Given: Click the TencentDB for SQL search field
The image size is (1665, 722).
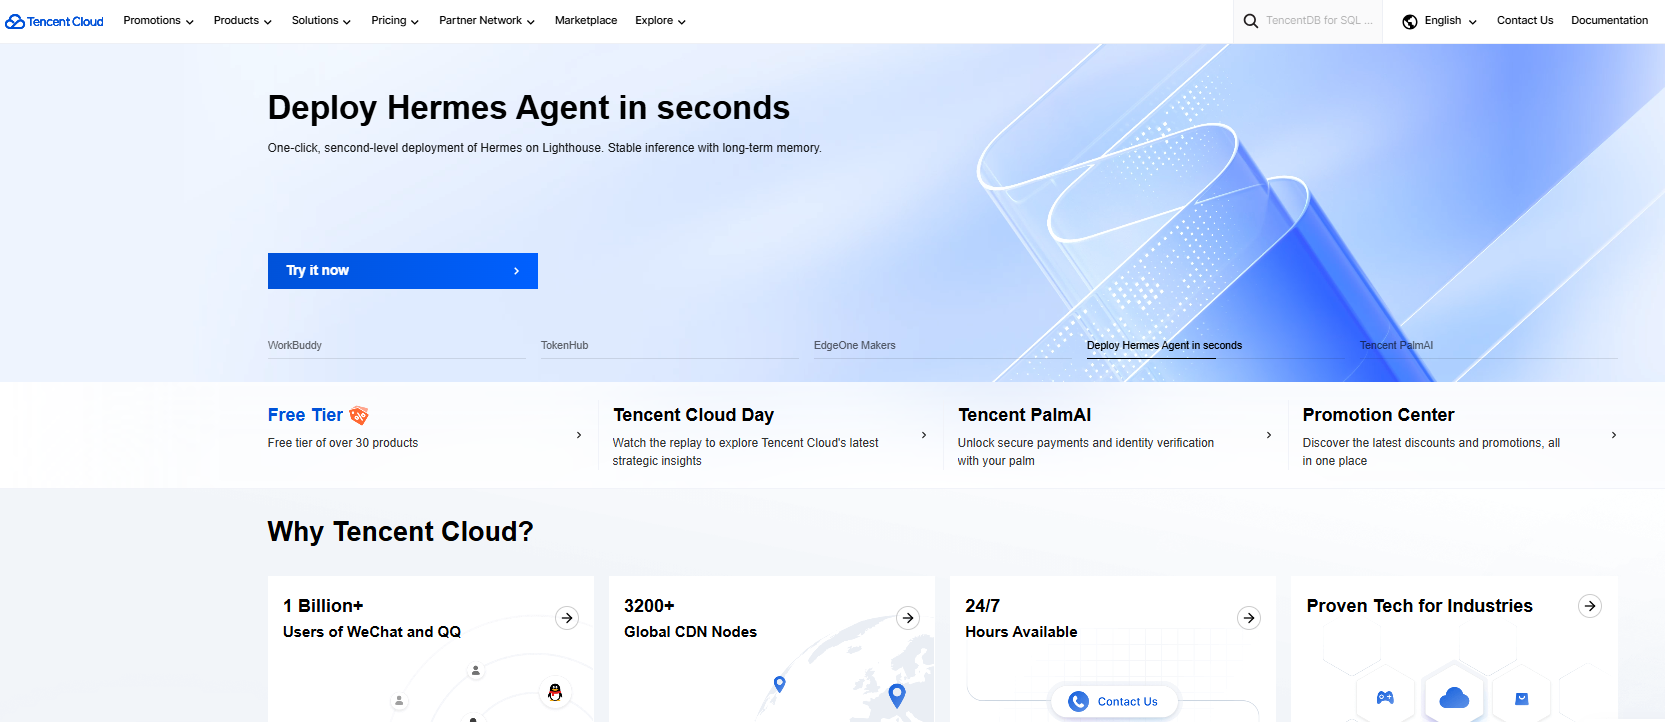Looking at the screenshot, I should pyautogui.click(x=1319, y=21).
